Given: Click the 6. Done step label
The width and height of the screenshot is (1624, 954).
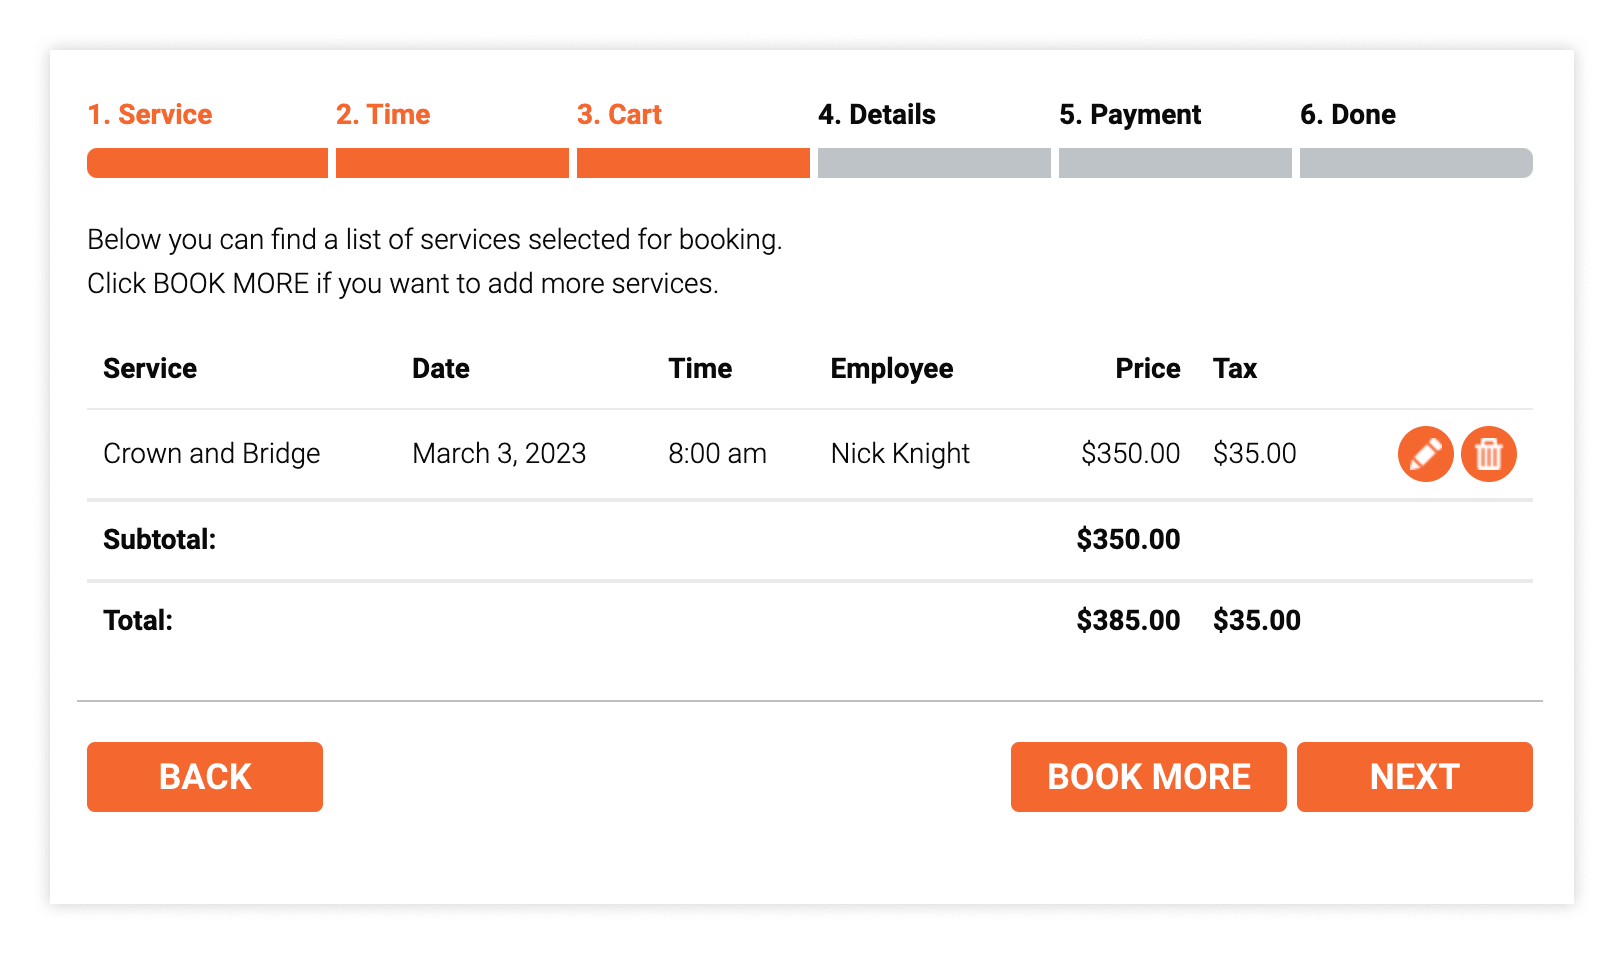Looking at the screenshot, I should point(1347,115).
